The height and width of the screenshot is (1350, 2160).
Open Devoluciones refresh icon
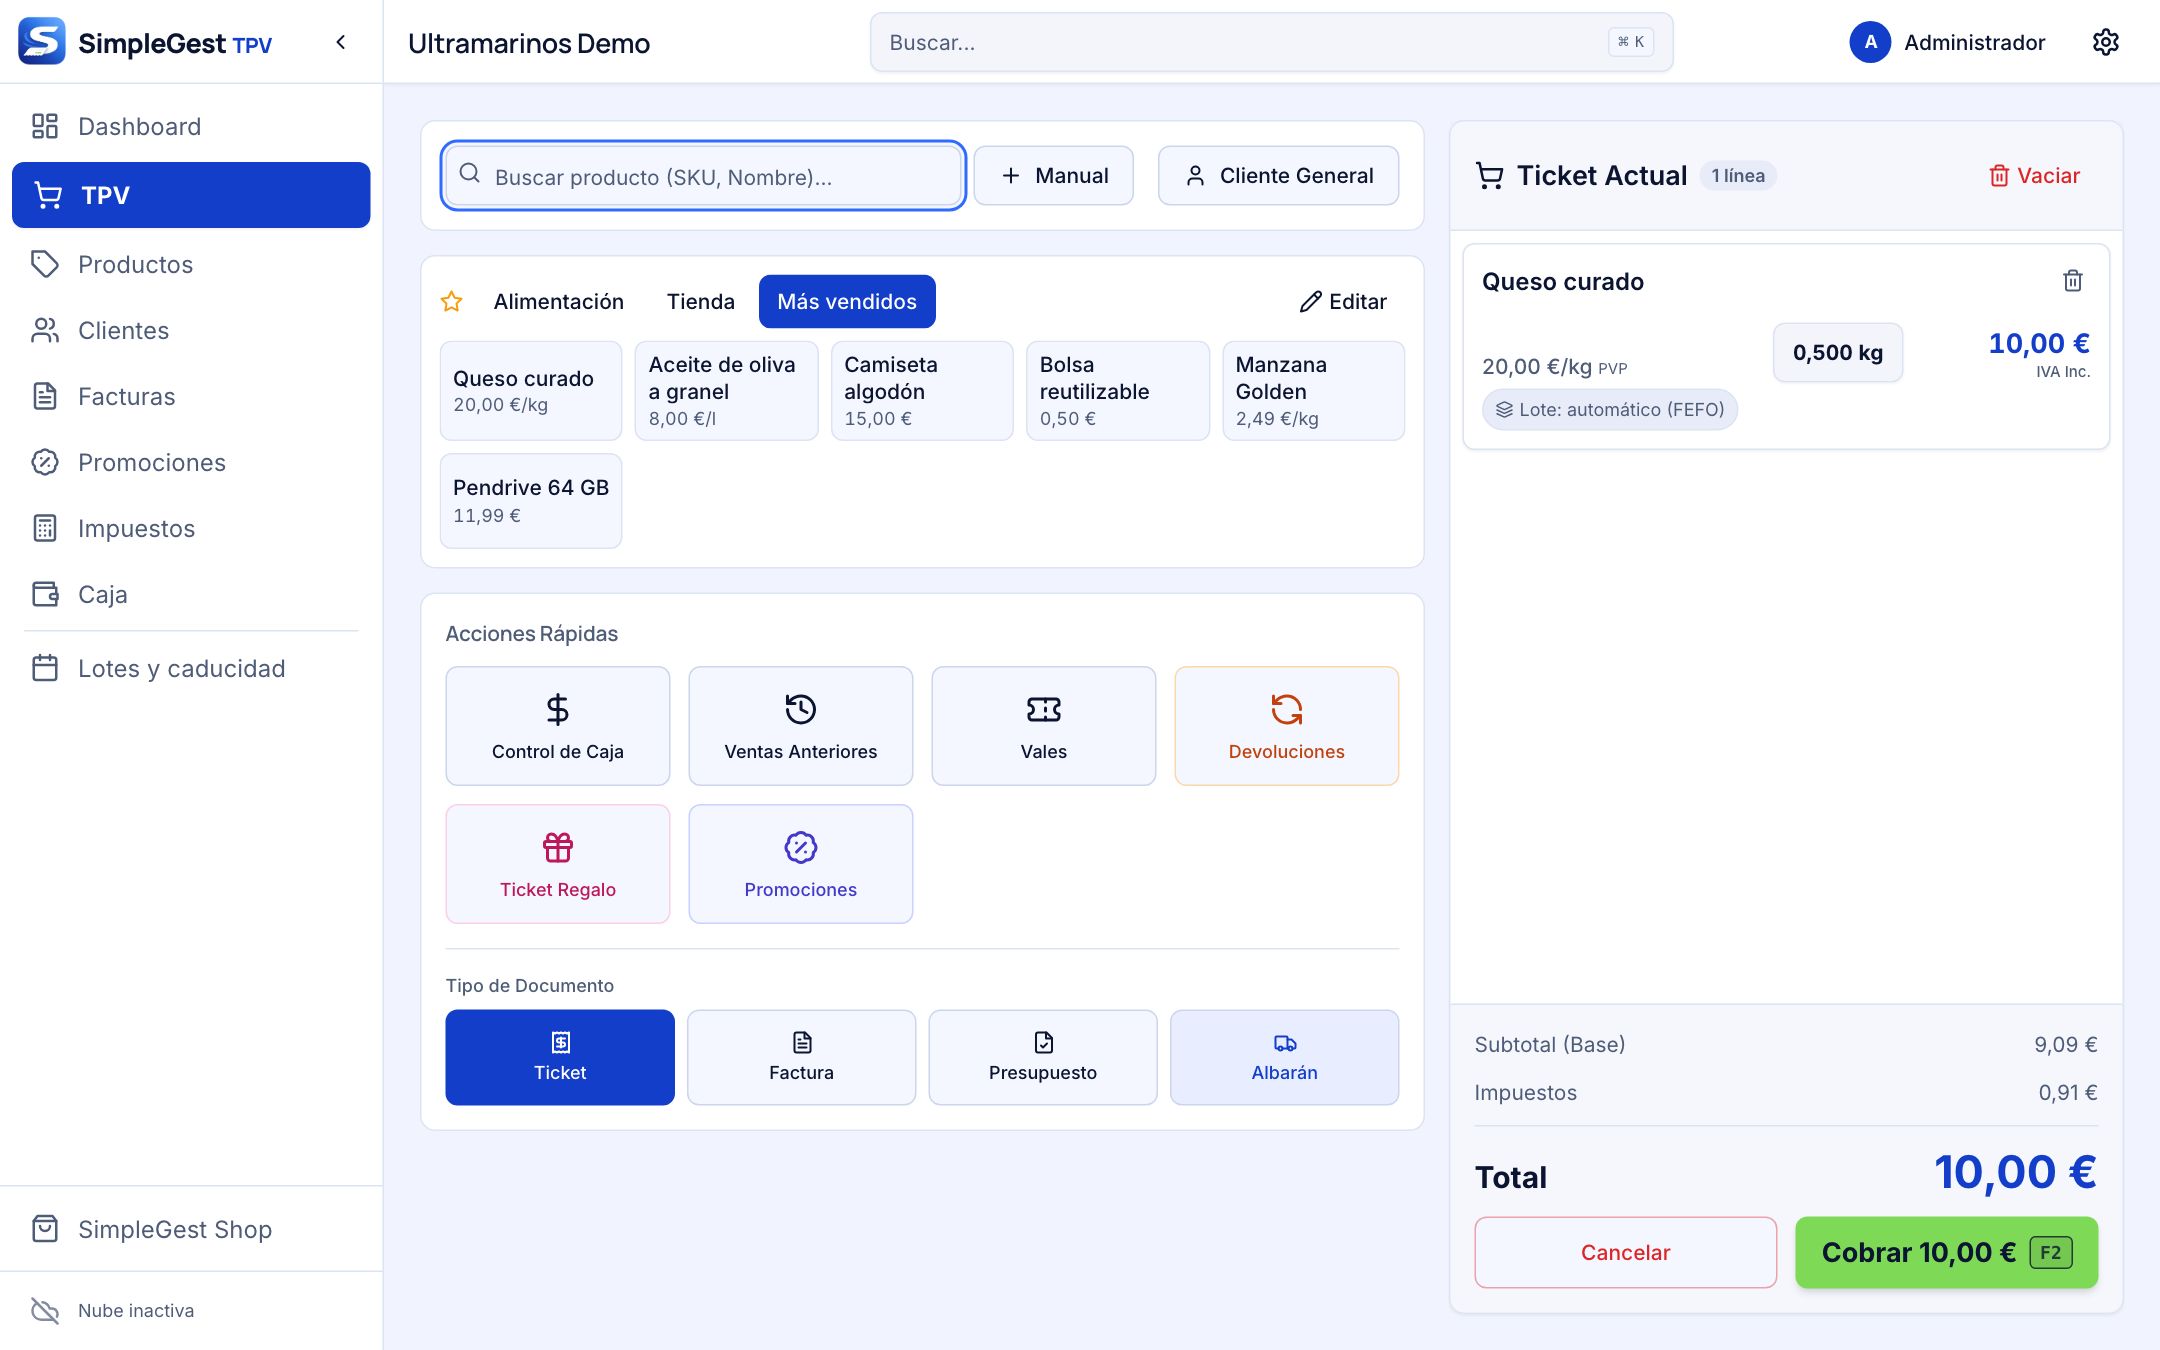click(1286, 726)
